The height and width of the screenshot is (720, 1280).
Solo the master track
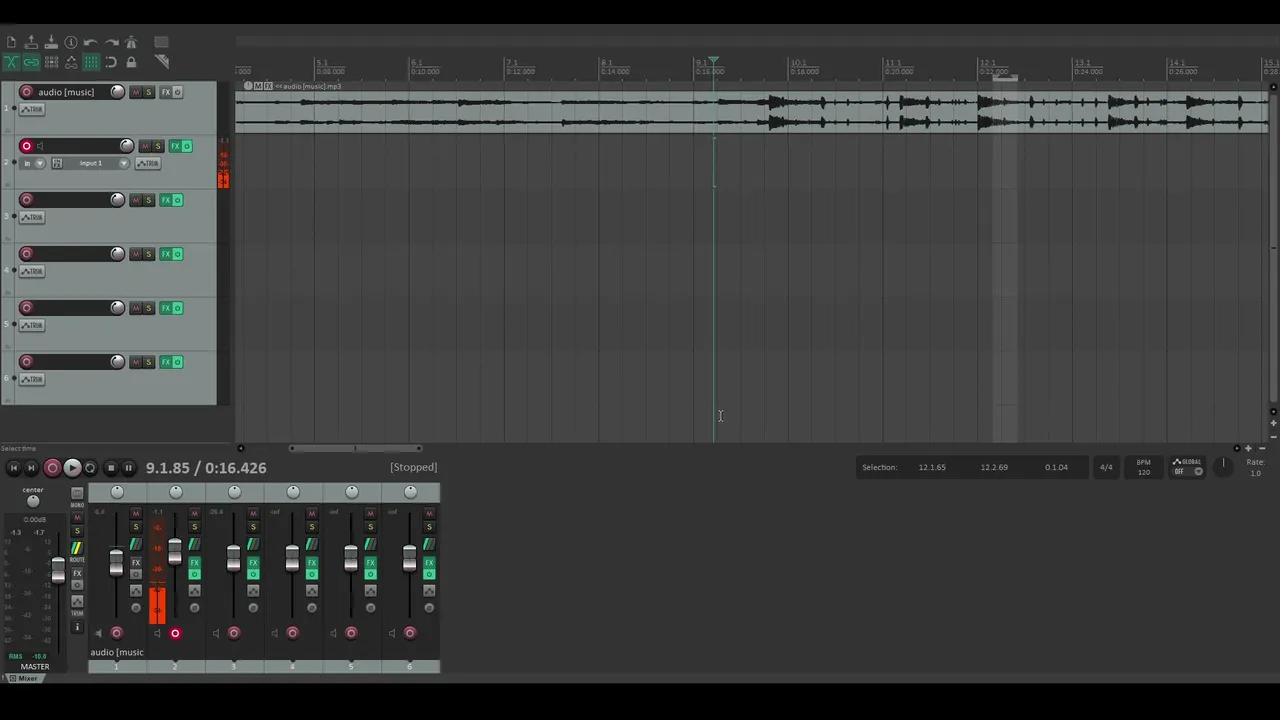coord(77,531)
